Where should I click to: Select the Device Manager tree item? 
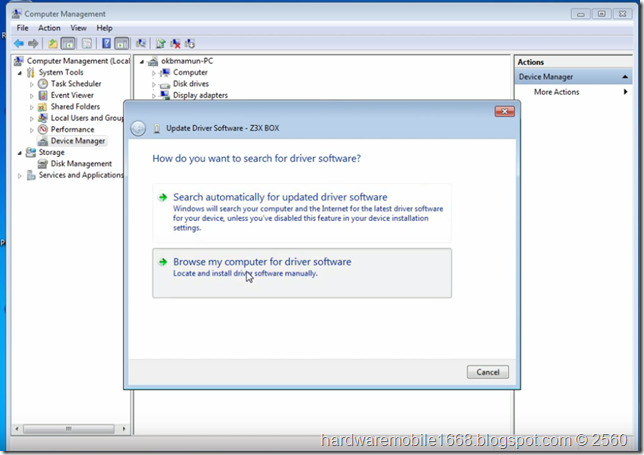point(78,141)
